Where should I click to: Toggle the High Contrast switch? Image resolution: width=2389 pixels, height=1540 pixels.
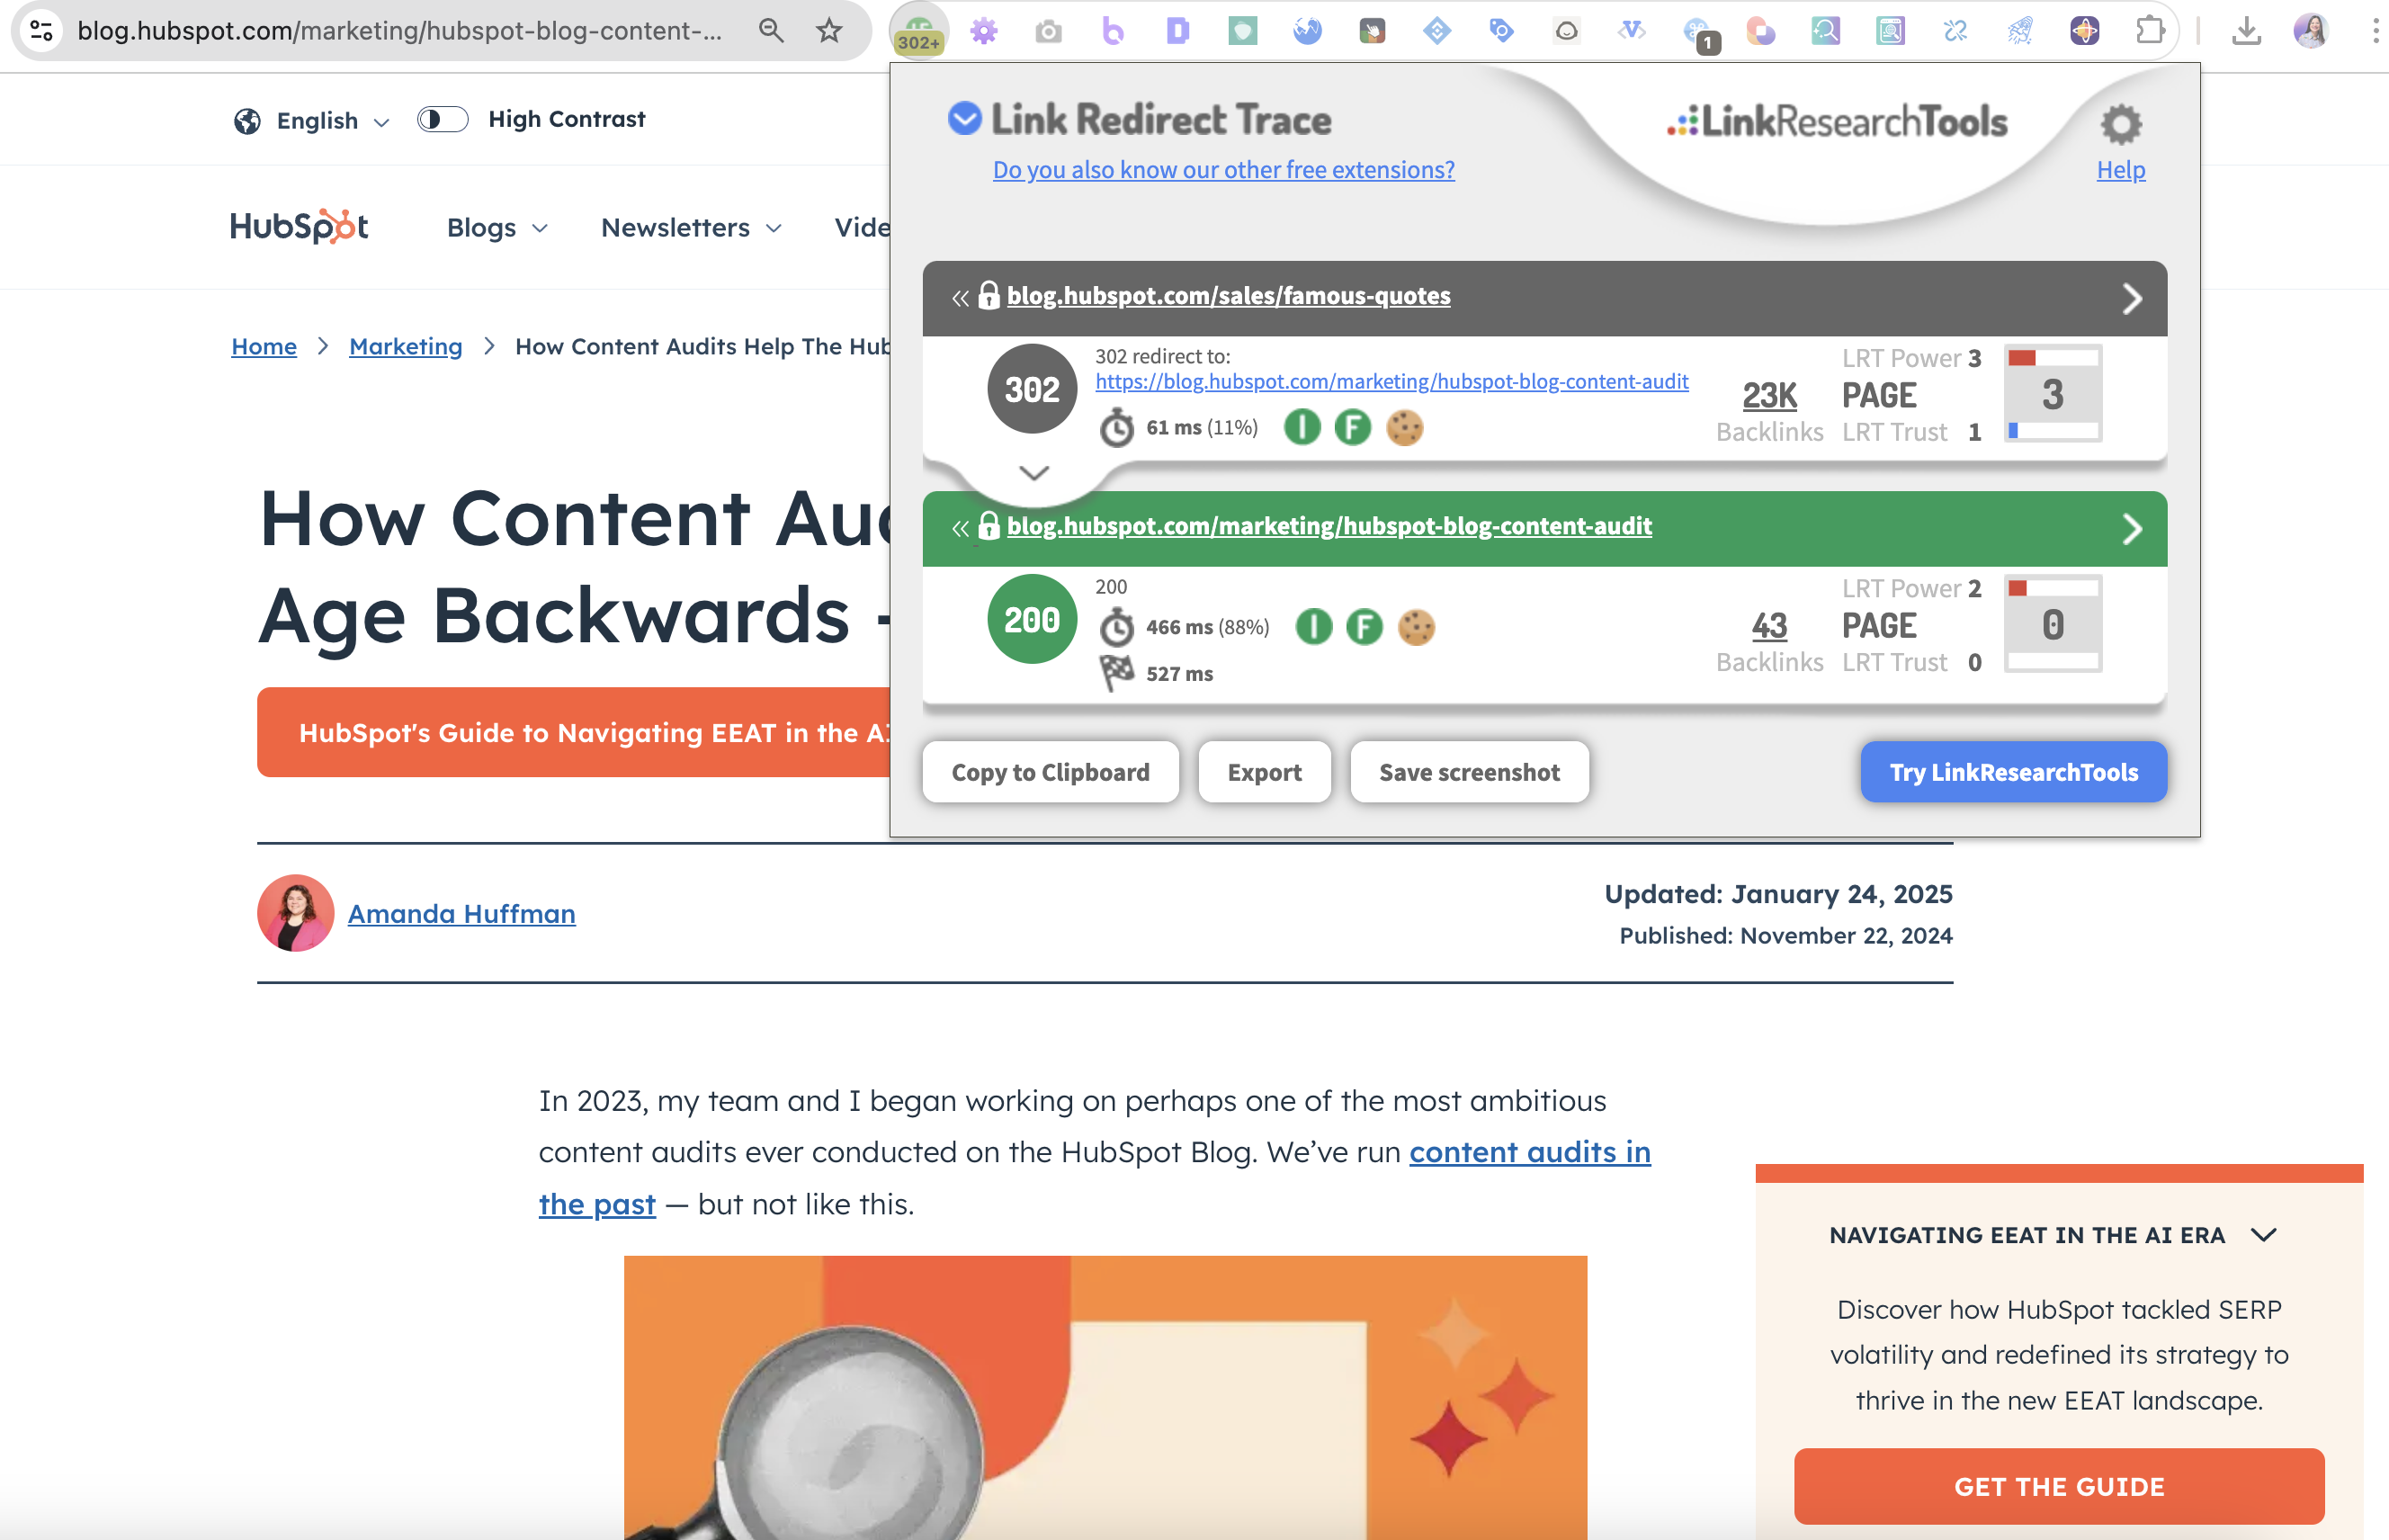tap(442, 120)
